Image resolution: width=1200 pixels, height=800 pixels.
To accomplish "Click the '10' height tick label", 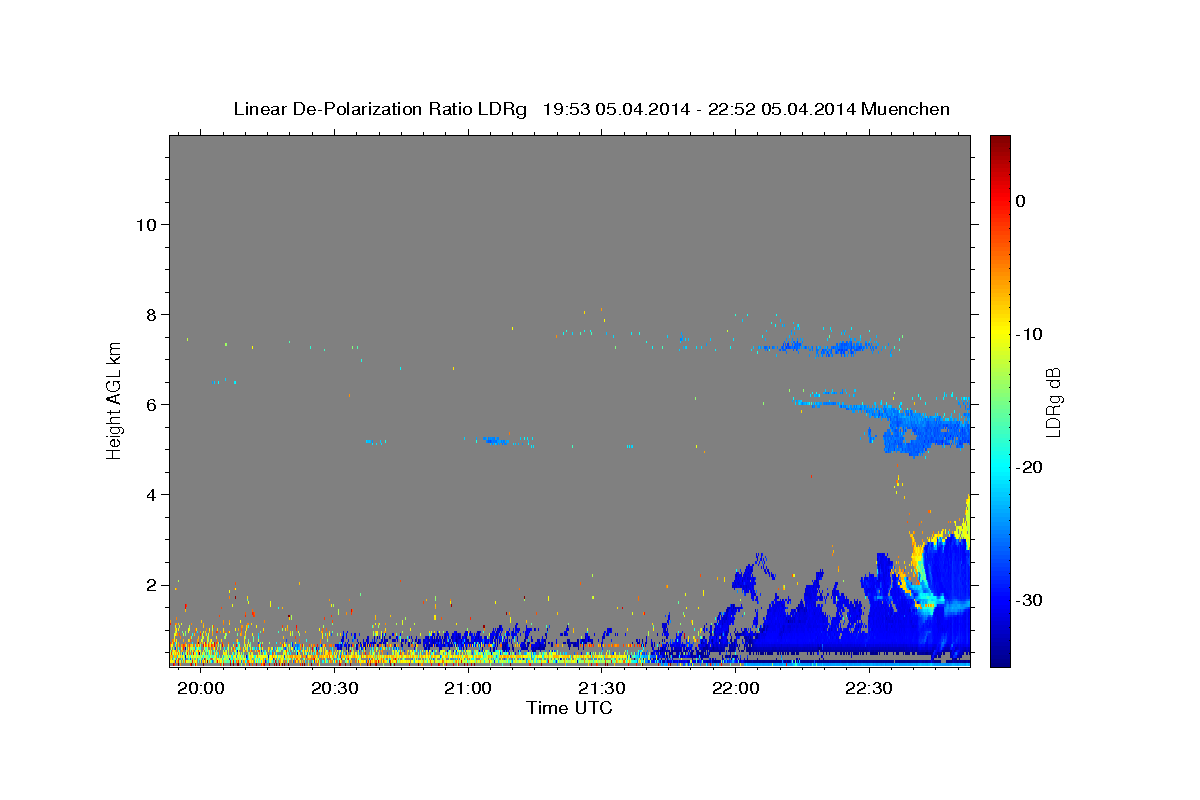I will 145,224.
